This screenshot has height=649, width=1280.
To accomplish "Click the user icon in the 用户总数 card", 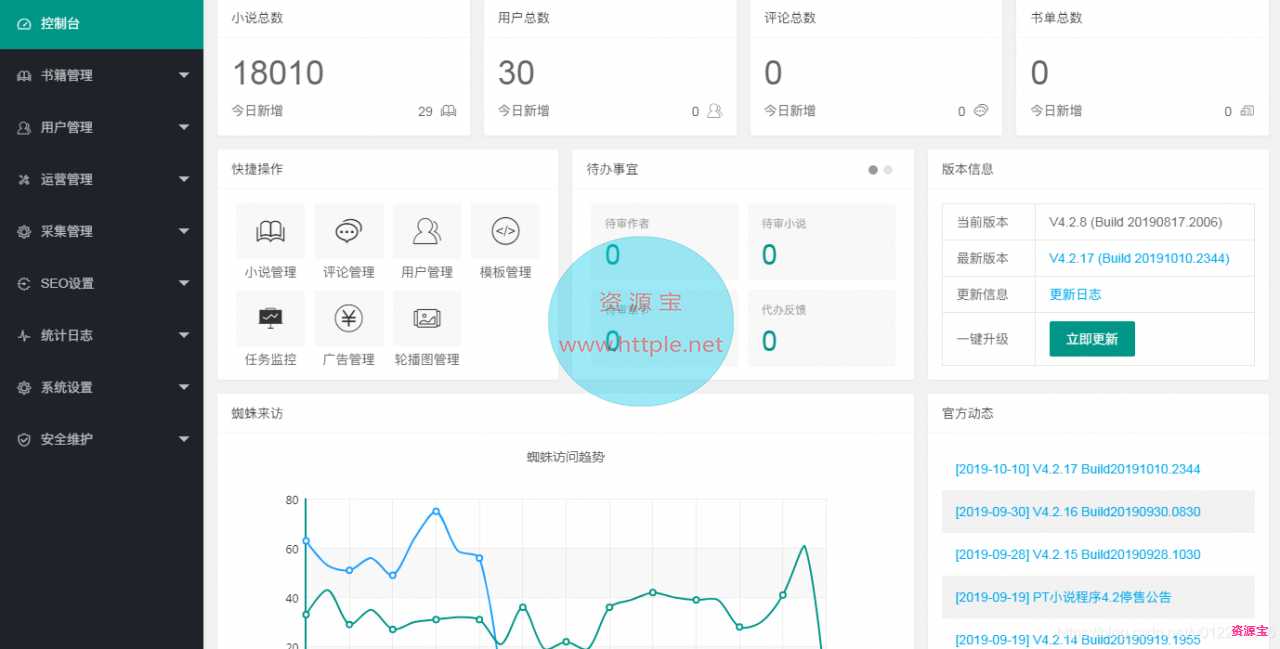I will point(714,111).
